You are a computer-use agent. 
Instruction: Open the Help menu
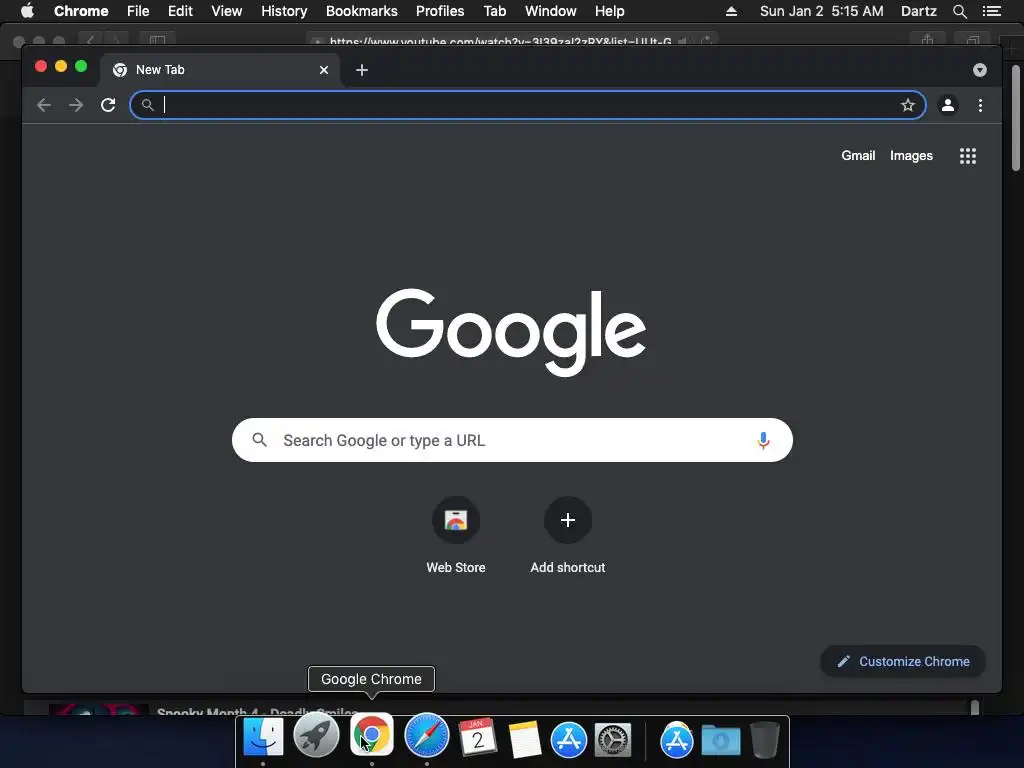(609, 11)
